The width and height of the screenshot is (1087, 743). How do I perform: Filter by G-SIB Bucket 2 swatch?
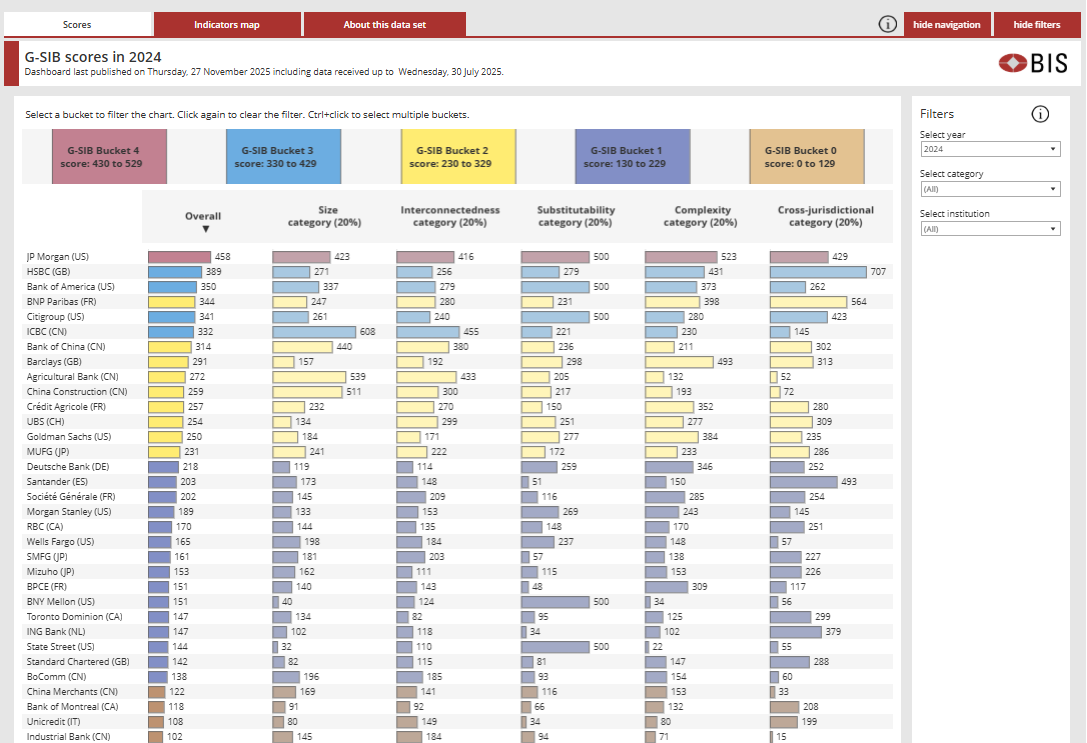point(458,157)
